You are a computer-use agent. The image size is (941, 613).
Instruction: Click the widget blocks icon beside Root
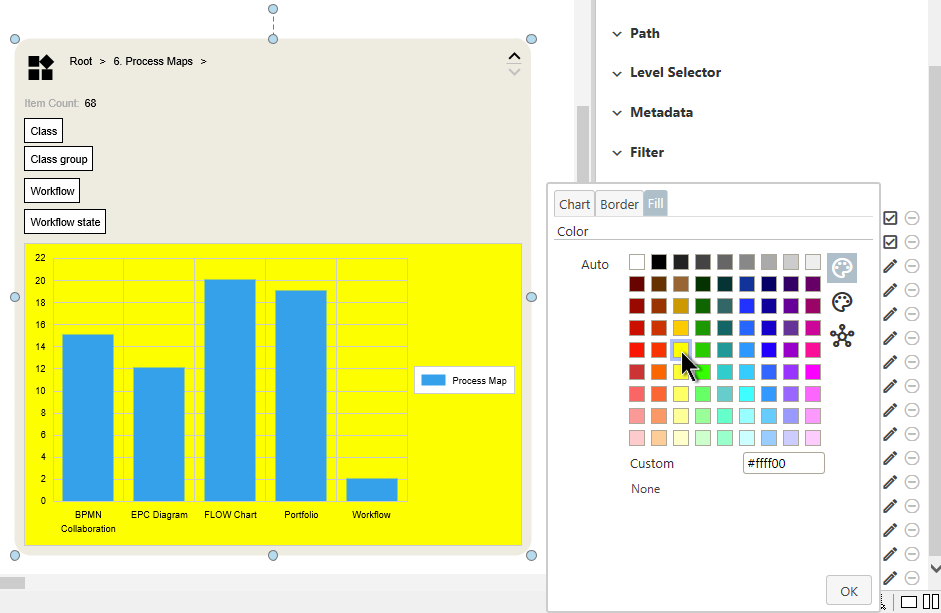point(41,67)
